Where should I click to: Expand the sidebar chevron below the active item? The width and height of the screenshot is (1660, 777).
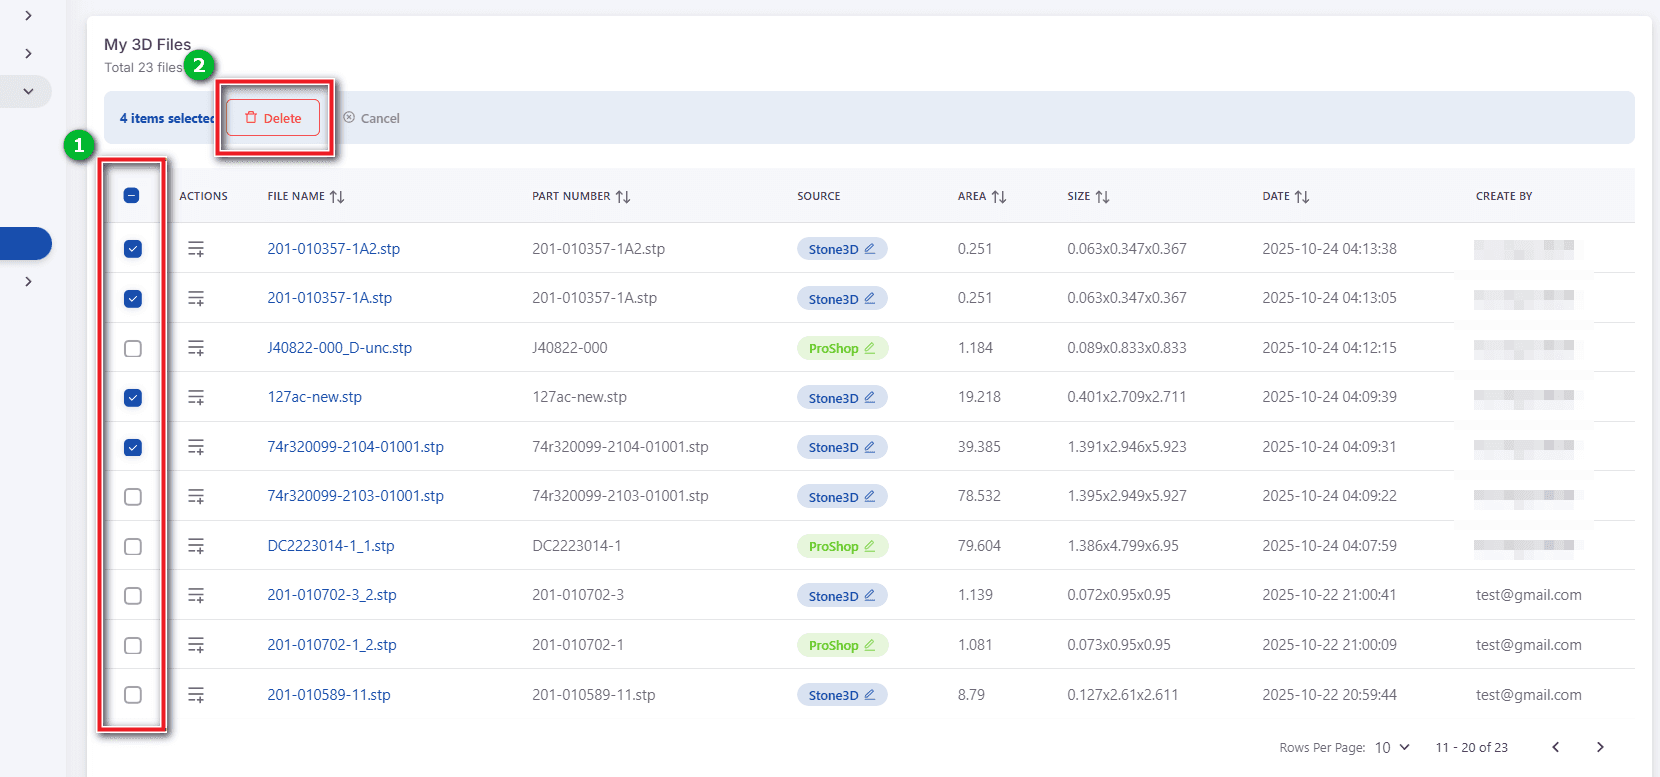(x=28, y=281)
